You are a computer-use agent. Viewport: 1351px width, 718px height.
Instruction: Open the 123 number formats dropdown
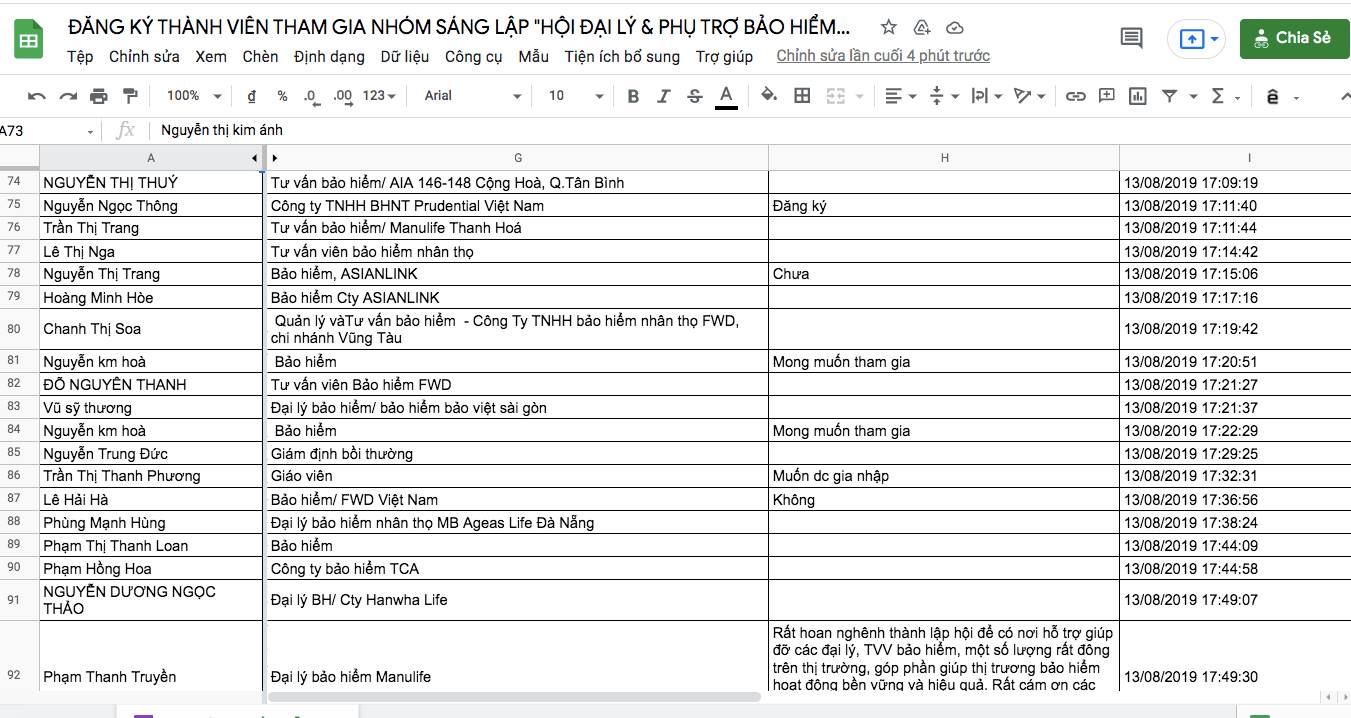(x=379, y=96)
